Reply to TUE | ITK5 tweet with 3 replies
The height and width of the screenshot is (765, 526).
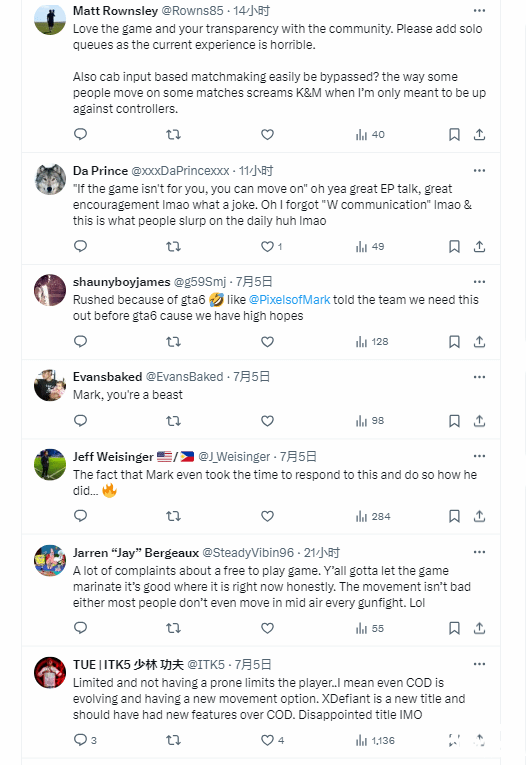point(85,740)
